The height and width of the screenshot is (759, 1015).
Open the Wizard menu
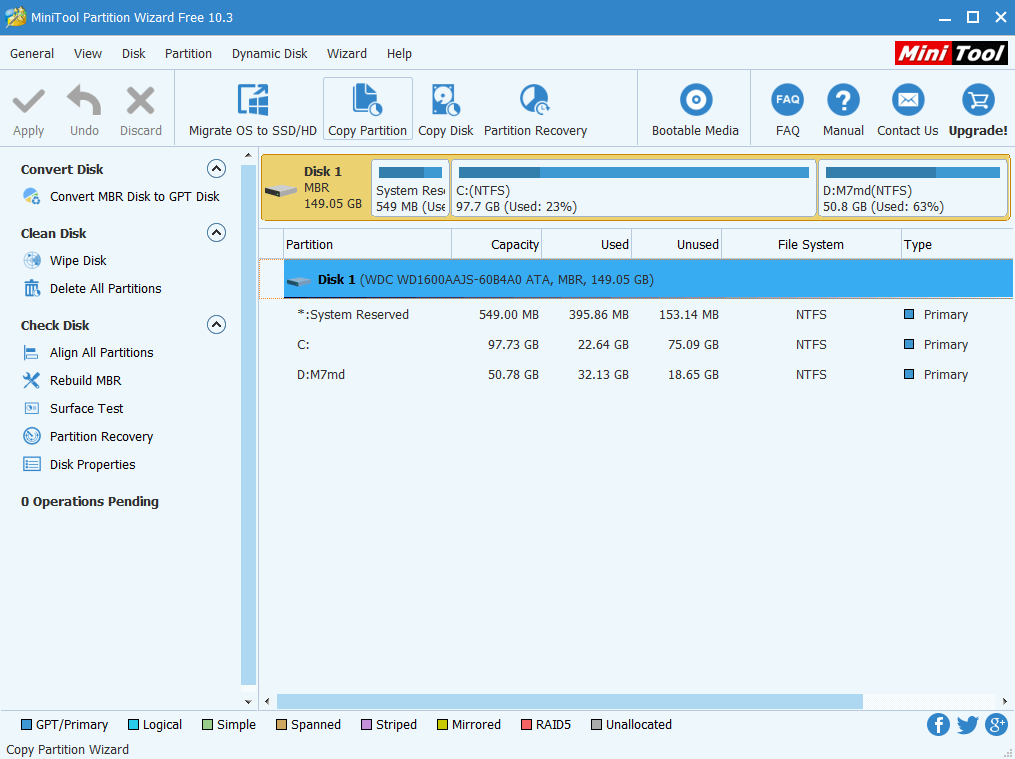tap(347, 53)
